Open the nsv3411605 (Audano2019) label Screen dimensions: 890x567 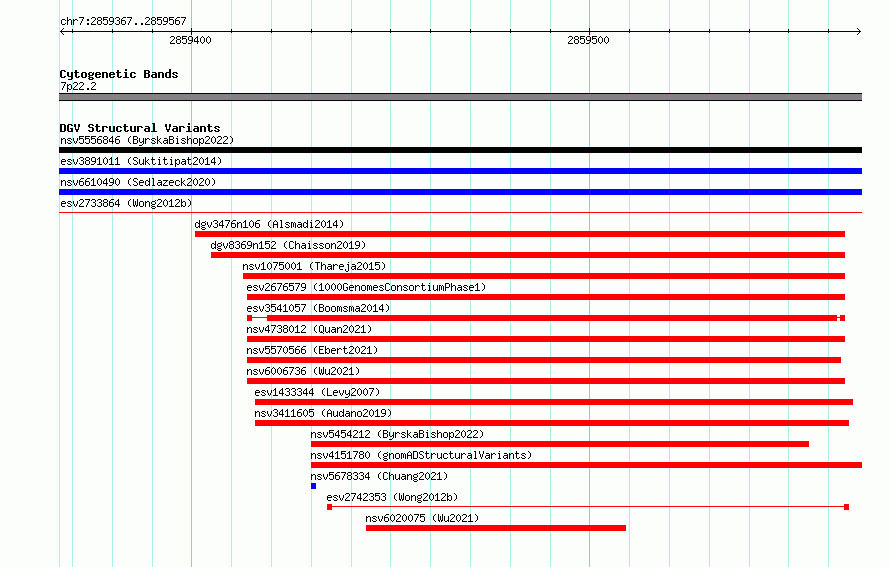(x=323, y=413)
